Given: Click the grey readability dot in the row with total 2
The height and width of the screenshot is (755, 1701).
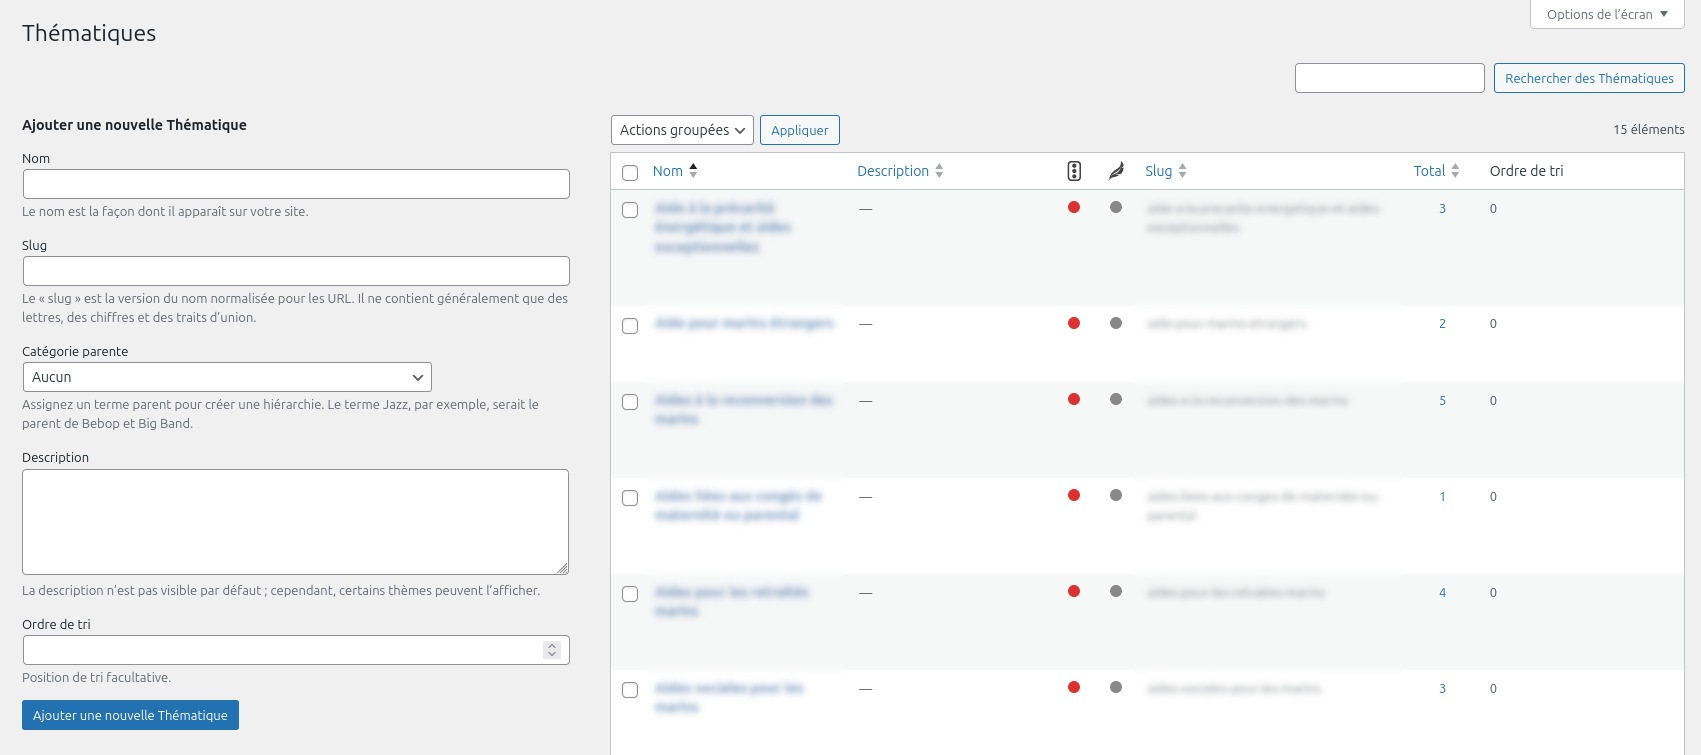Looking at the screenshot, I should pyautogui.click(x=1116, y=323).
